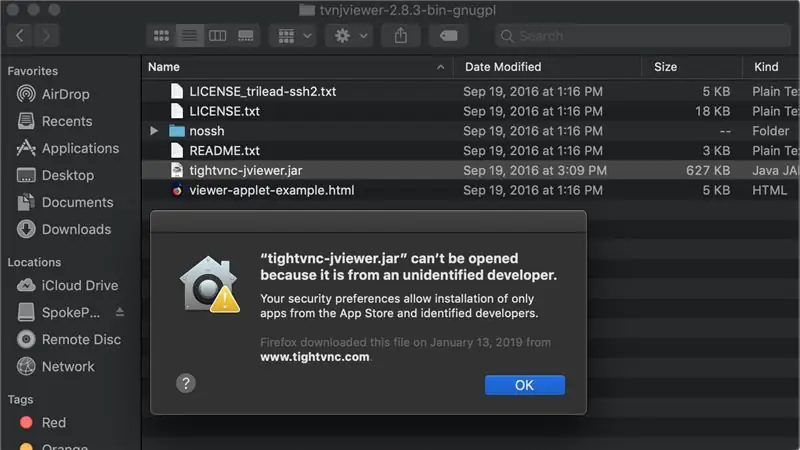Open Downloads in the sidebar

pos(64,230)
